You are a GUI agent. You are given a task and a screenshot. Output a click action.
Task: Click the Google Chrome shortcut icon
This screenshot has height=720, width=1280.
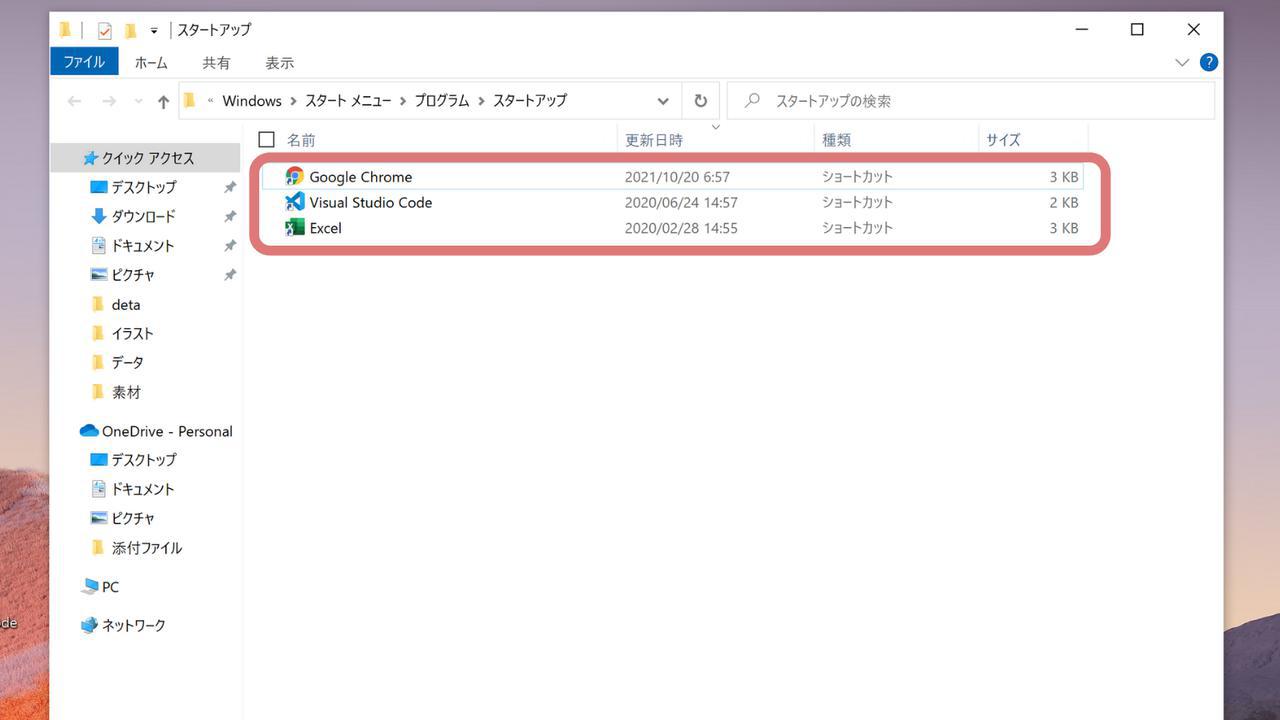point(294,176)
